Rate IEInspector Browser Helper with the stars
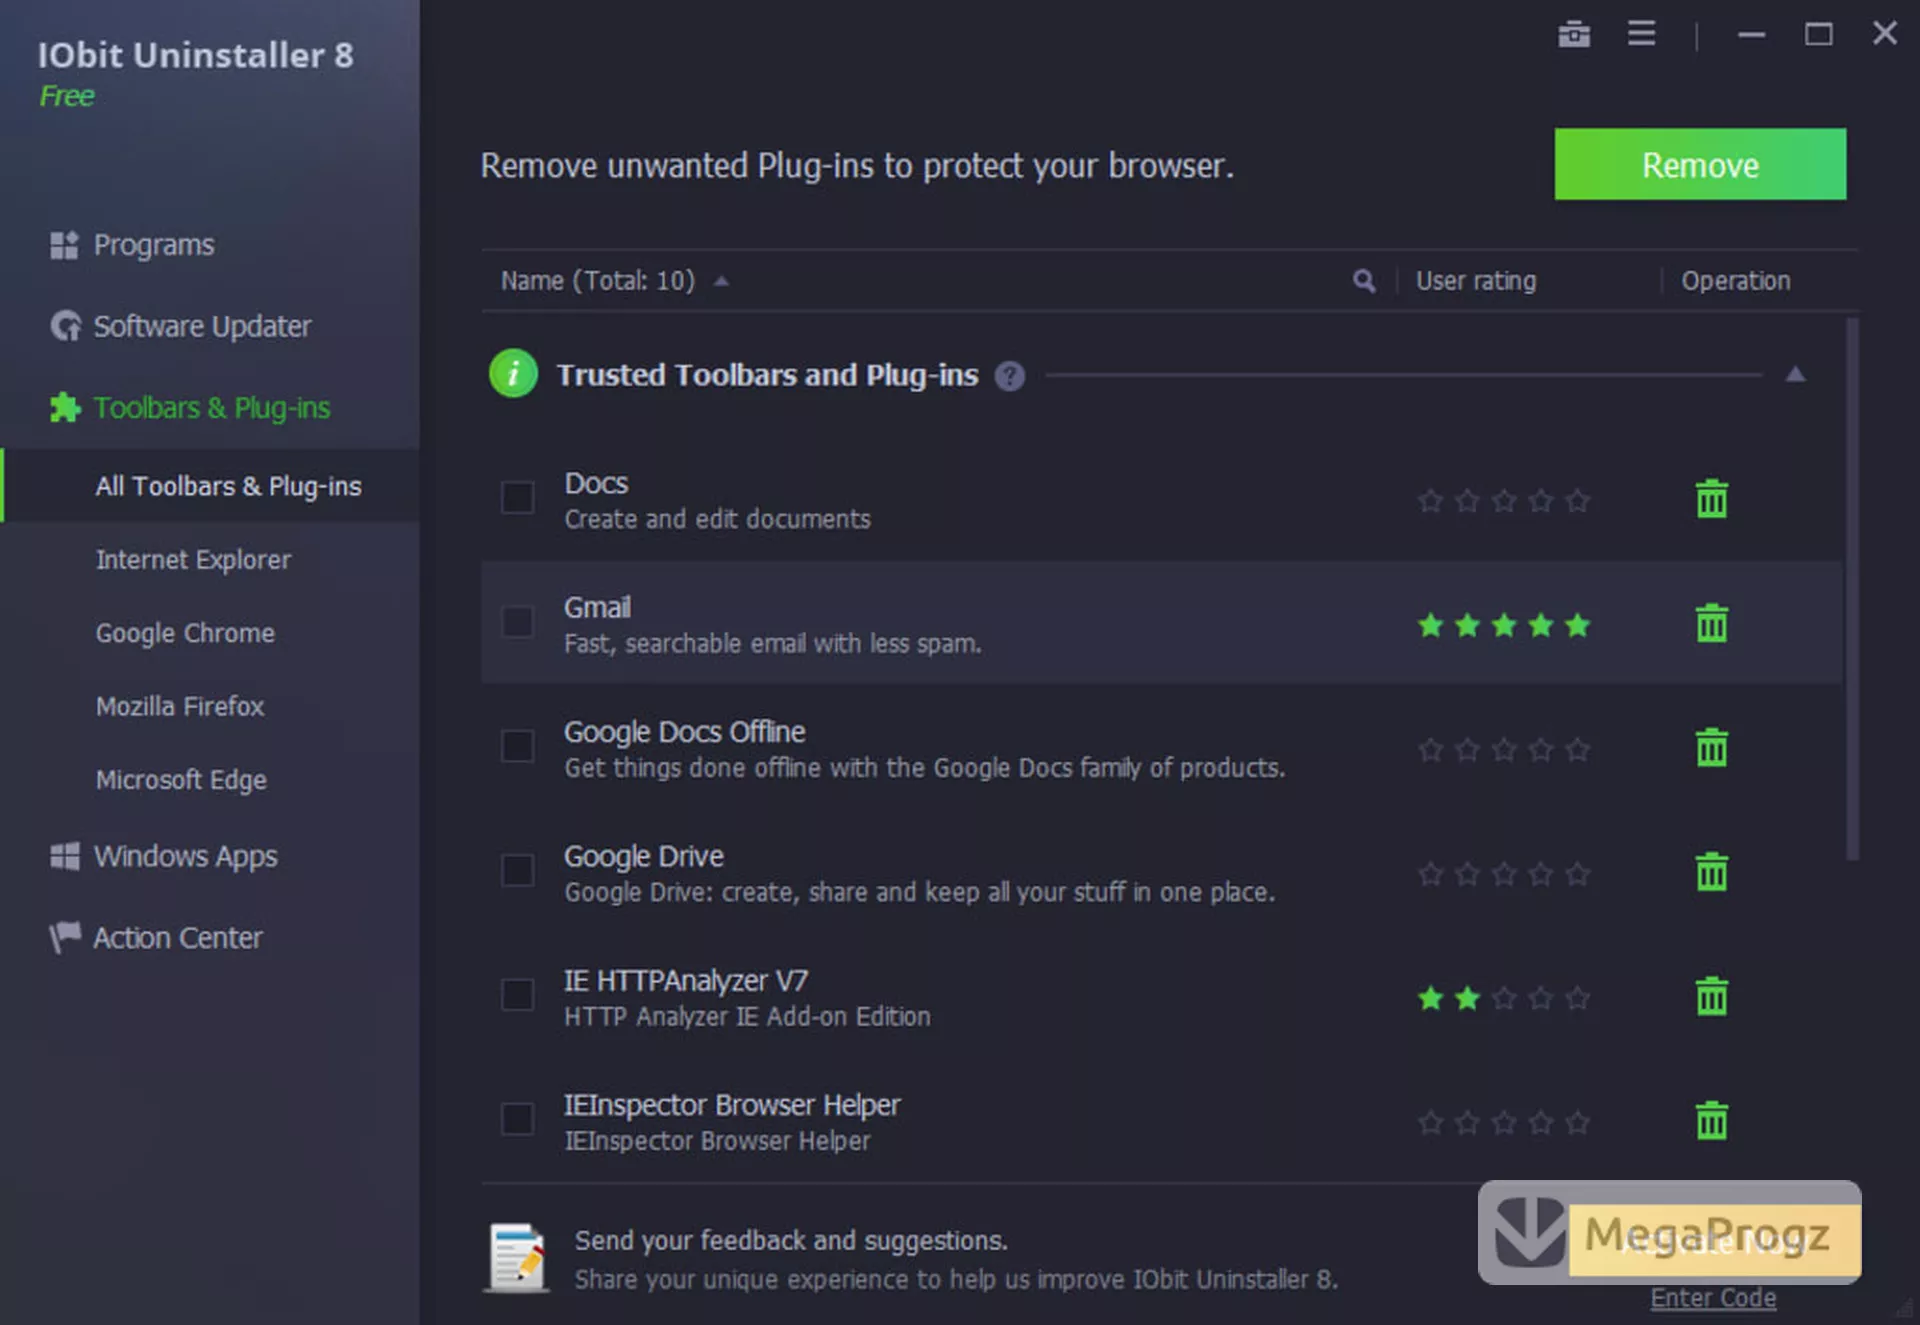Viewport: 1920px width, 1325px height. click(x=1503, y=1122)
